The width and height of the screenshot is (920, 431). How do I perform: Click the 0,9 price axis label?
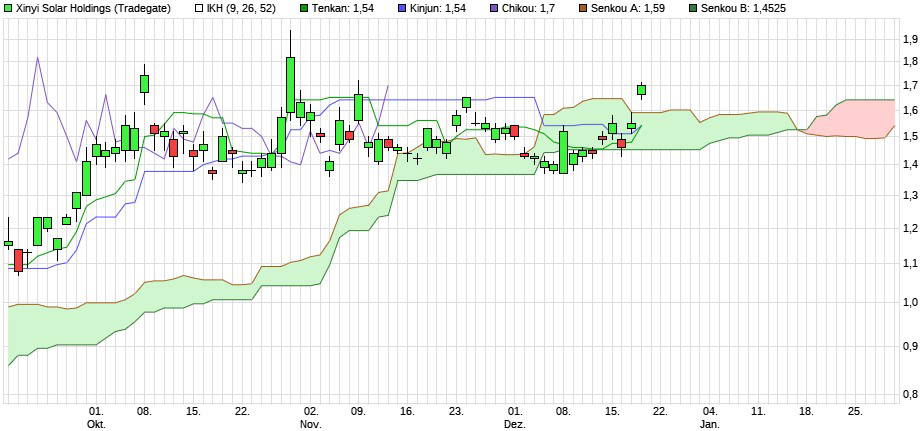tap(911, 345)
